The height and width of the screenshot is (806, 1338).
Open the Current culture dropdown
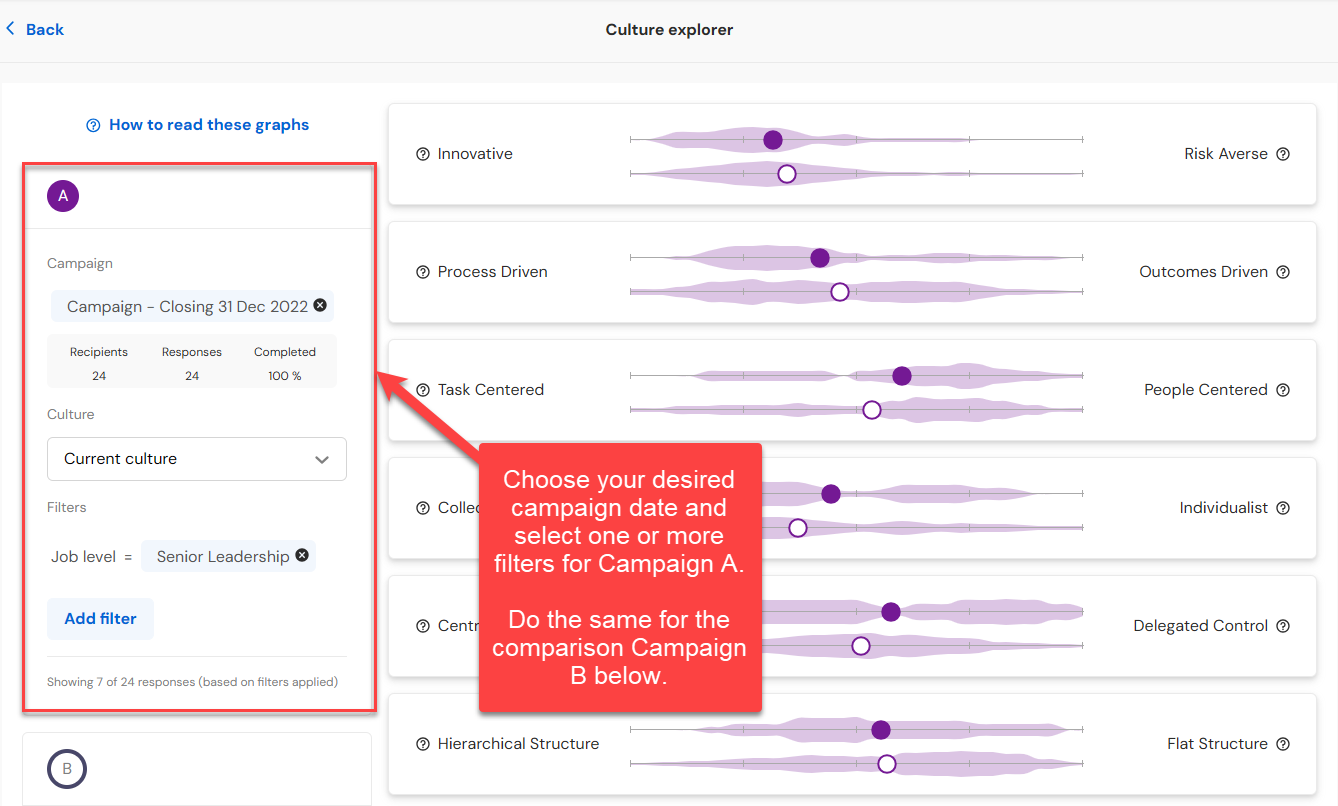[197, 459]
